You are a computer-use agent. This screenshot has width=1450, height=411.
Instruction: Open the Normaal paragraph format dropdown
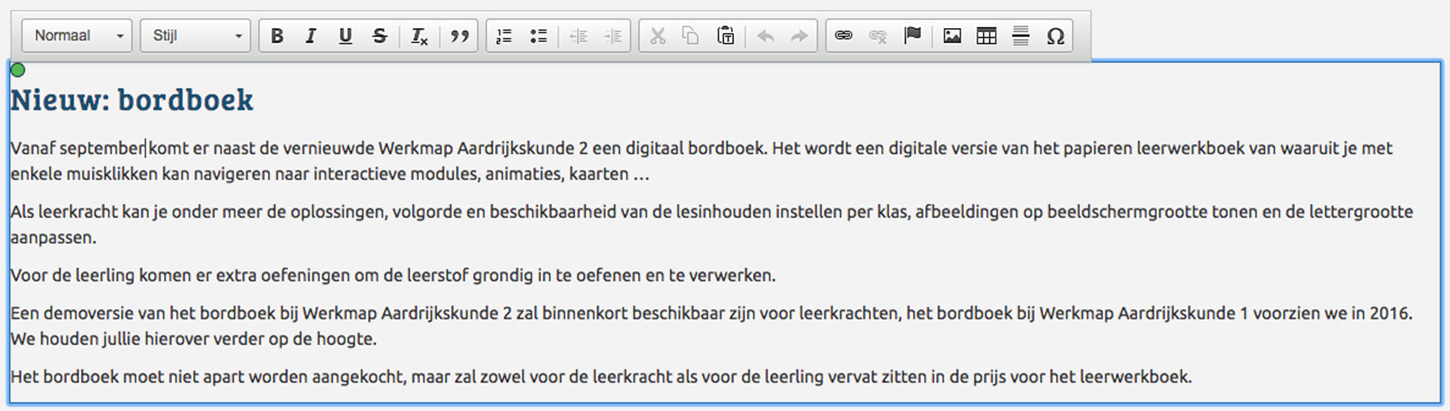tap(78, 36)
